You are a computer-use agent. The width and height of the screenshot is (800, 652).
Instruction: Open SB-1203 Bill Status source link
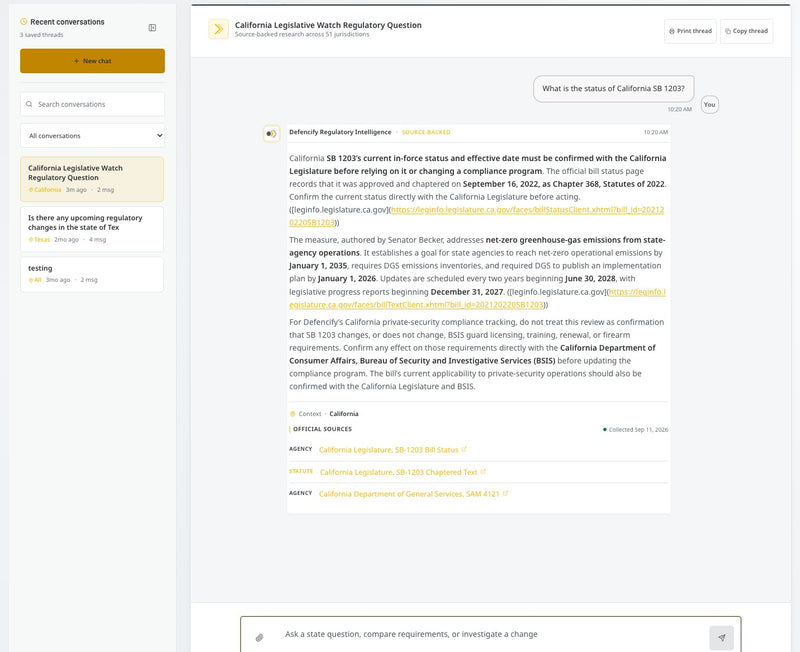pos(388,450)
